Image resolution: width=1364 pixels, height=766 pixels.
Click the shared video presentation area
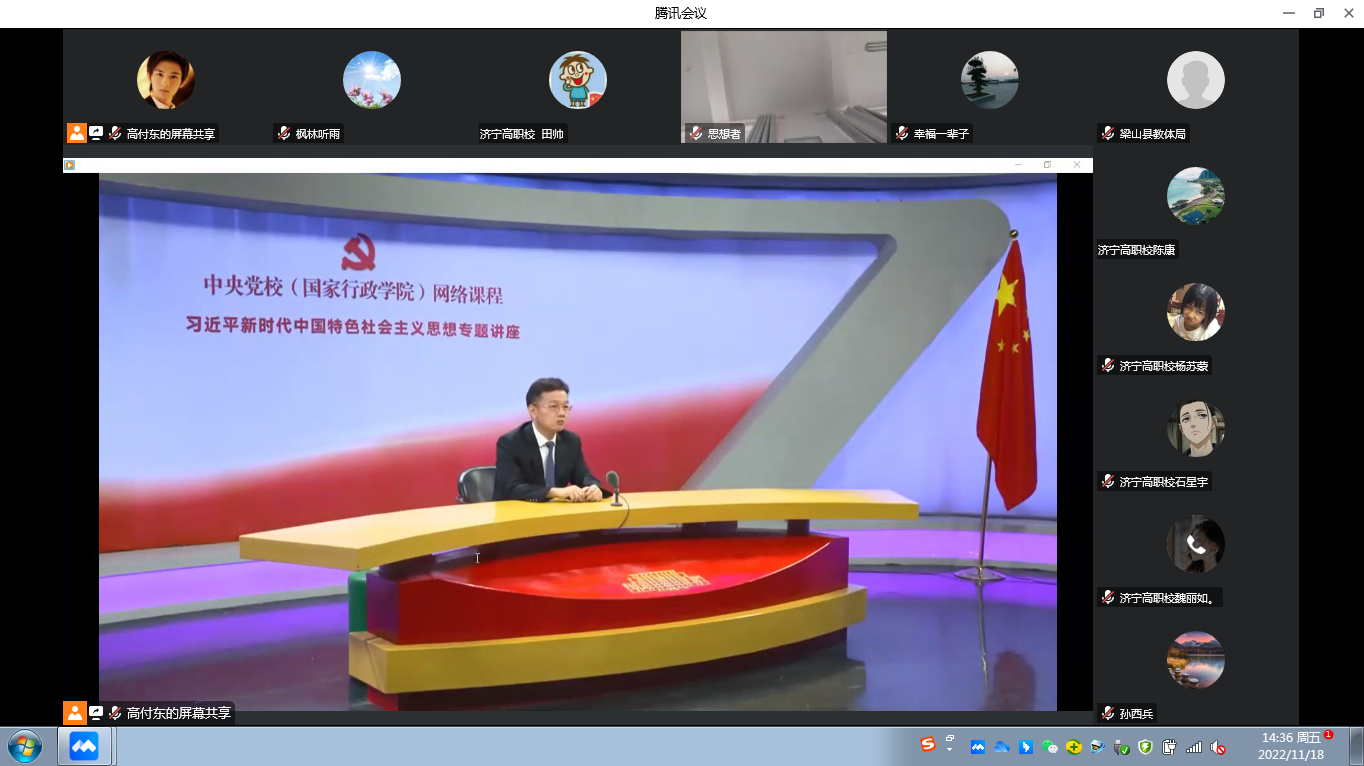point(578,442)
